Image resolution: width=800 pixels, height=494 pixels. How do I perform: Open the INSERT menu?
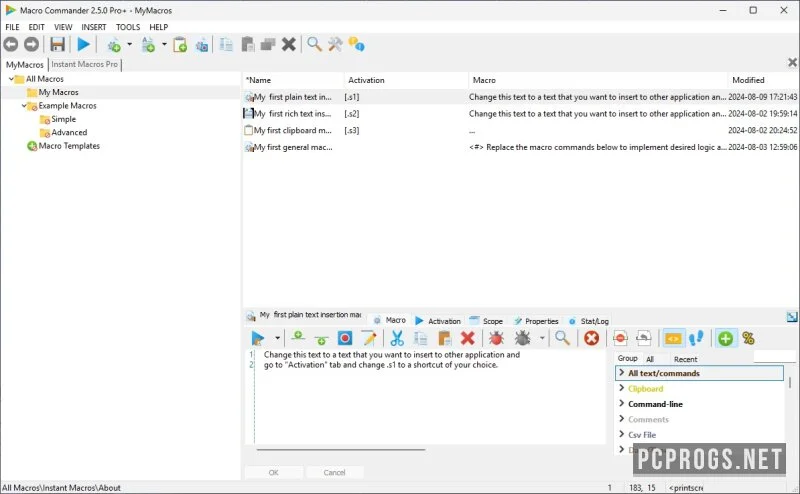[x=94, y=27]
